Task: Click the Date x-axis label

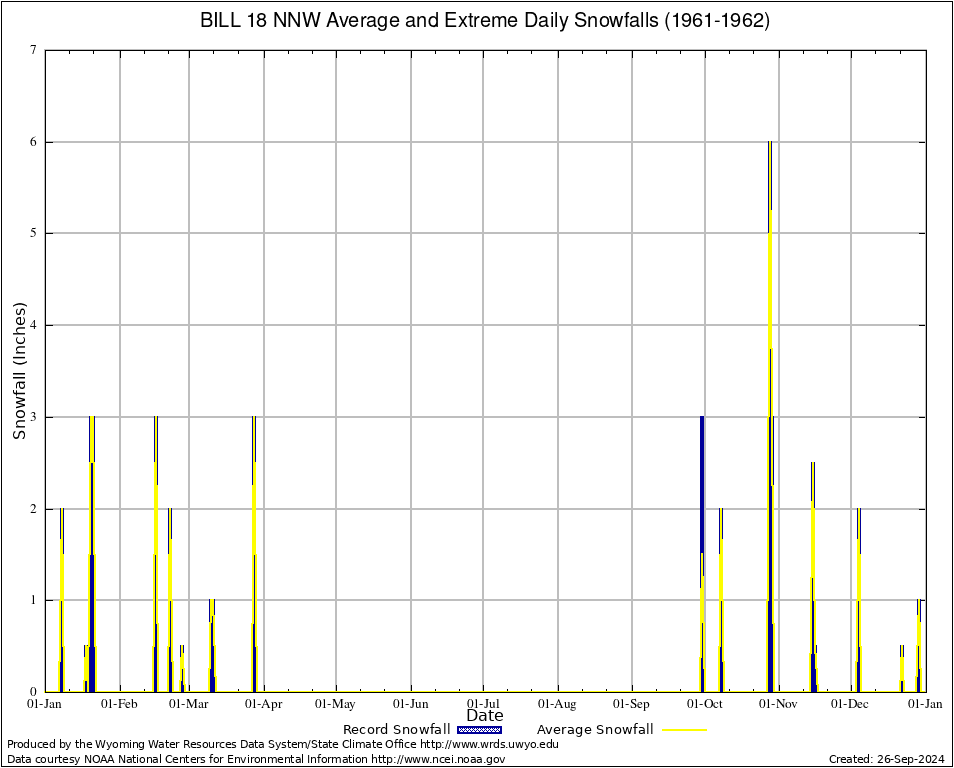Action: (x=485, y=716)
